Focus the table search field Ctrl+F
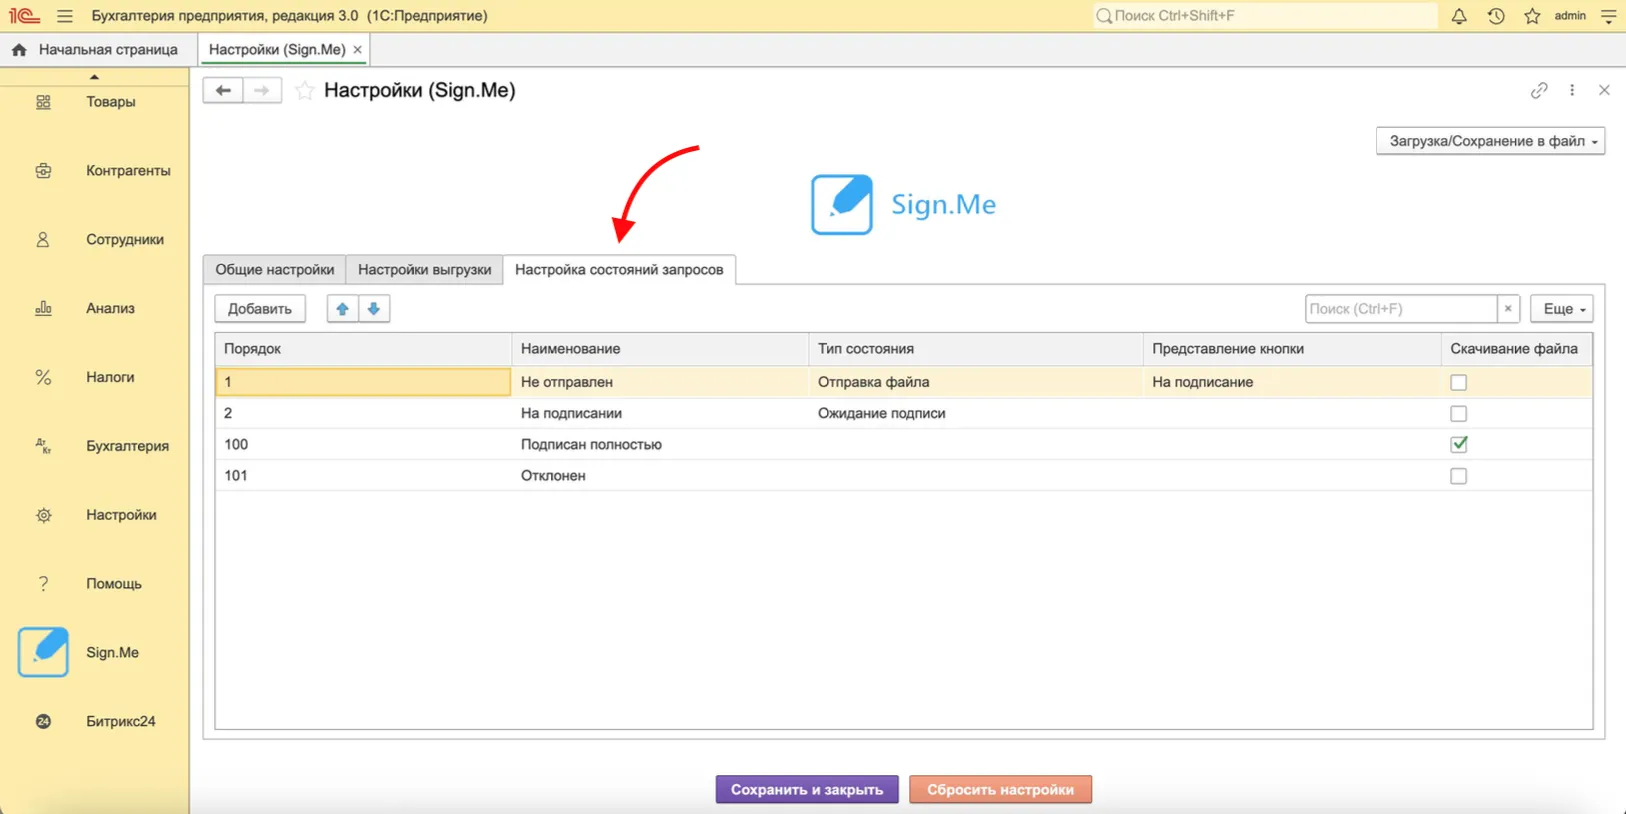 (1401, 309)
